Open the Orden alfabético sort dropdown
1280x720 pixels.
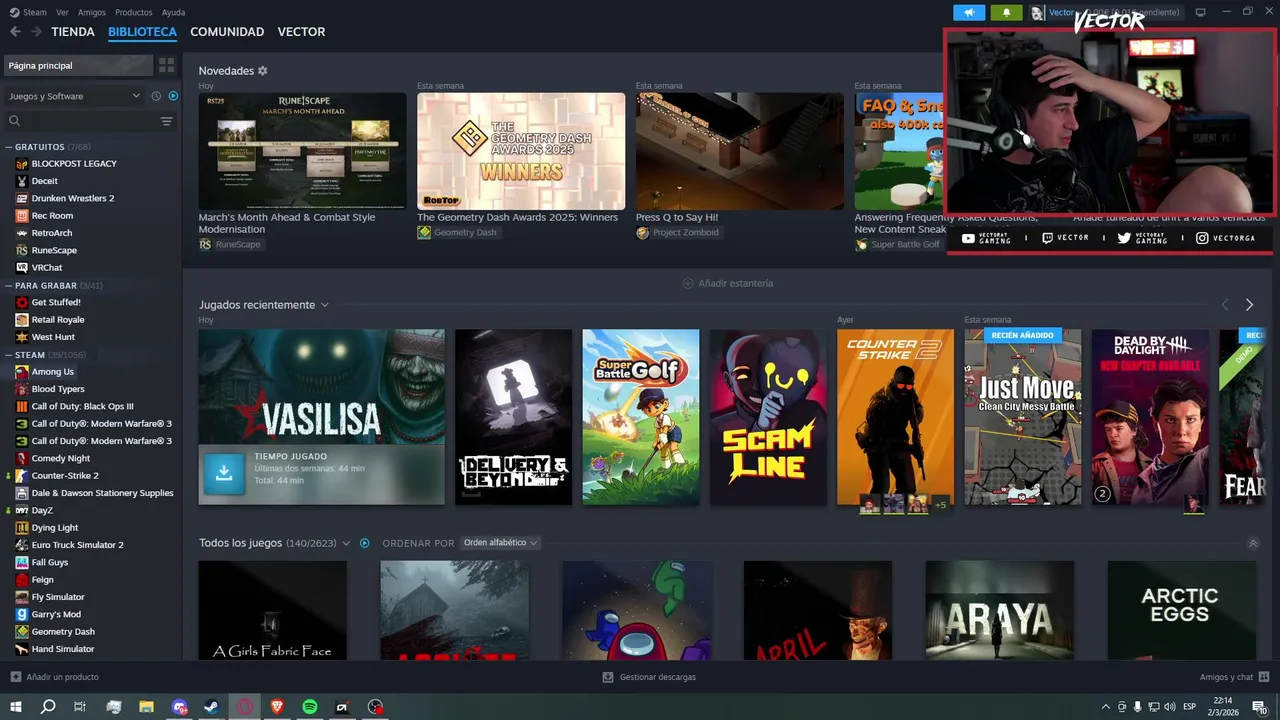pos(500,543)
